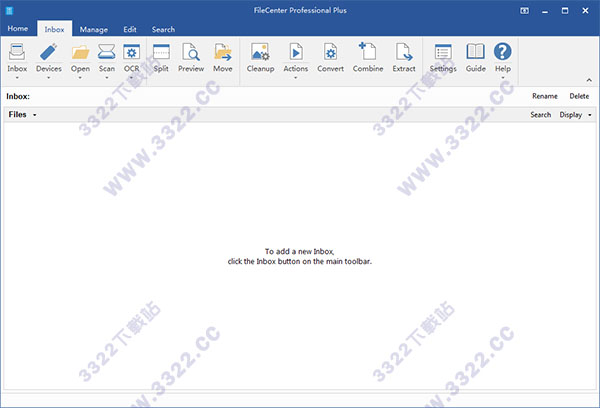
Task: Switch to the Manage tab
Action: [x=94, y=29]
